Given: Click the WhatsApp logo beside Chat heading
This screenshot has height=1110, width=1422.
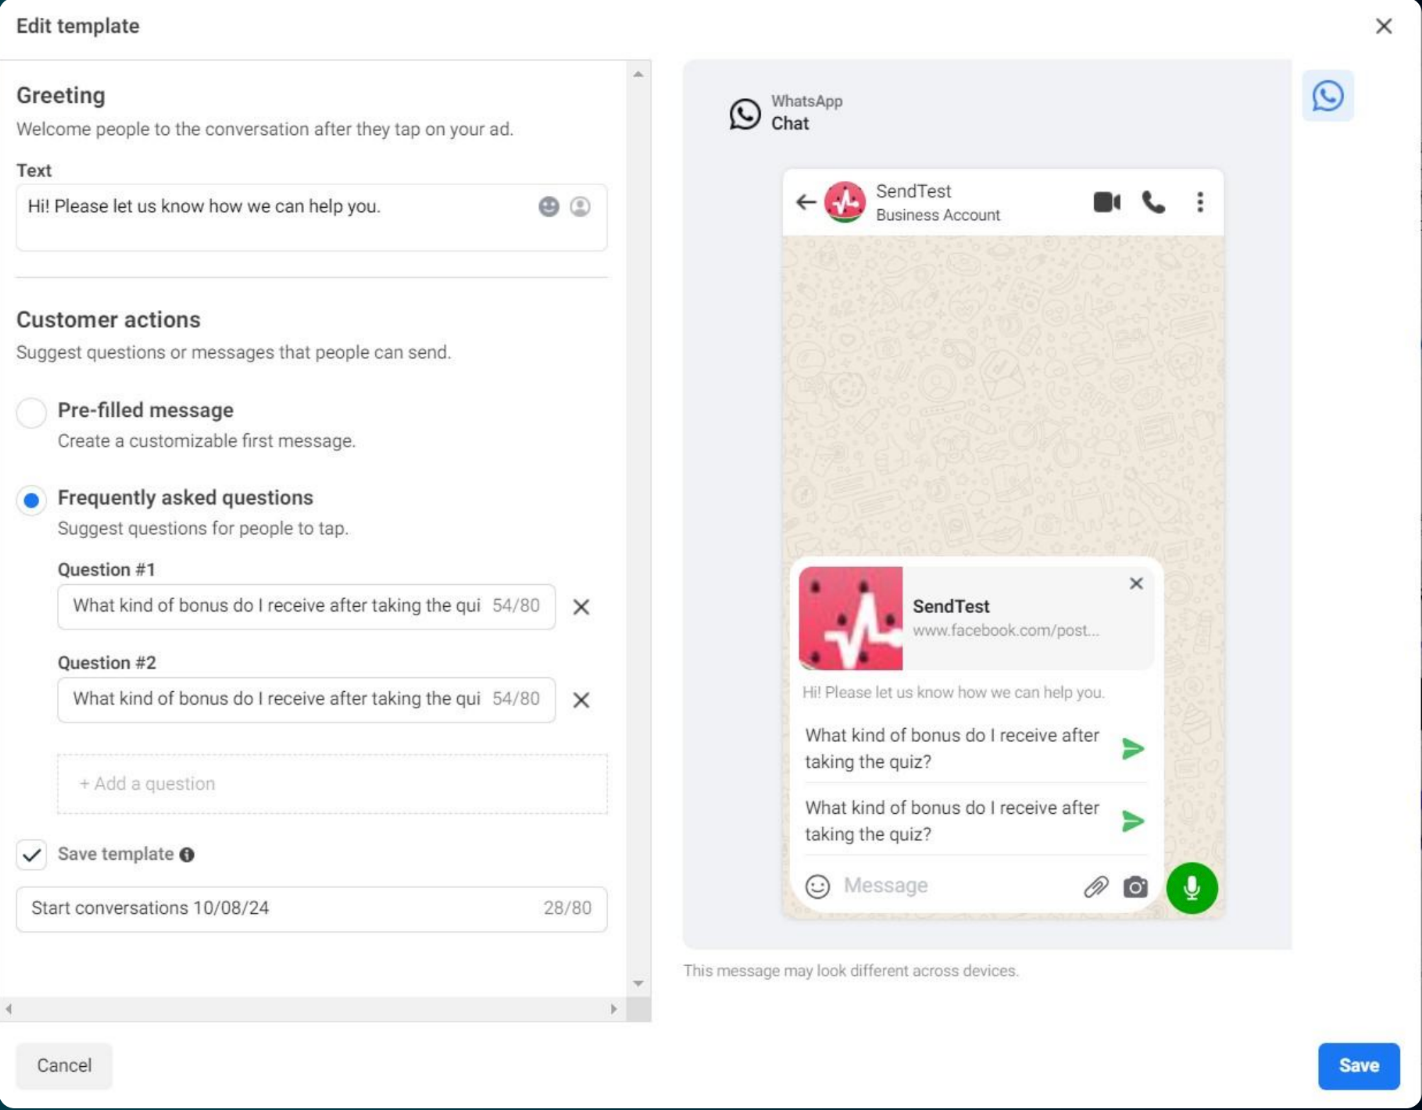Looking at the screenshot, I should pyautogui.click(x=745, y=114).
